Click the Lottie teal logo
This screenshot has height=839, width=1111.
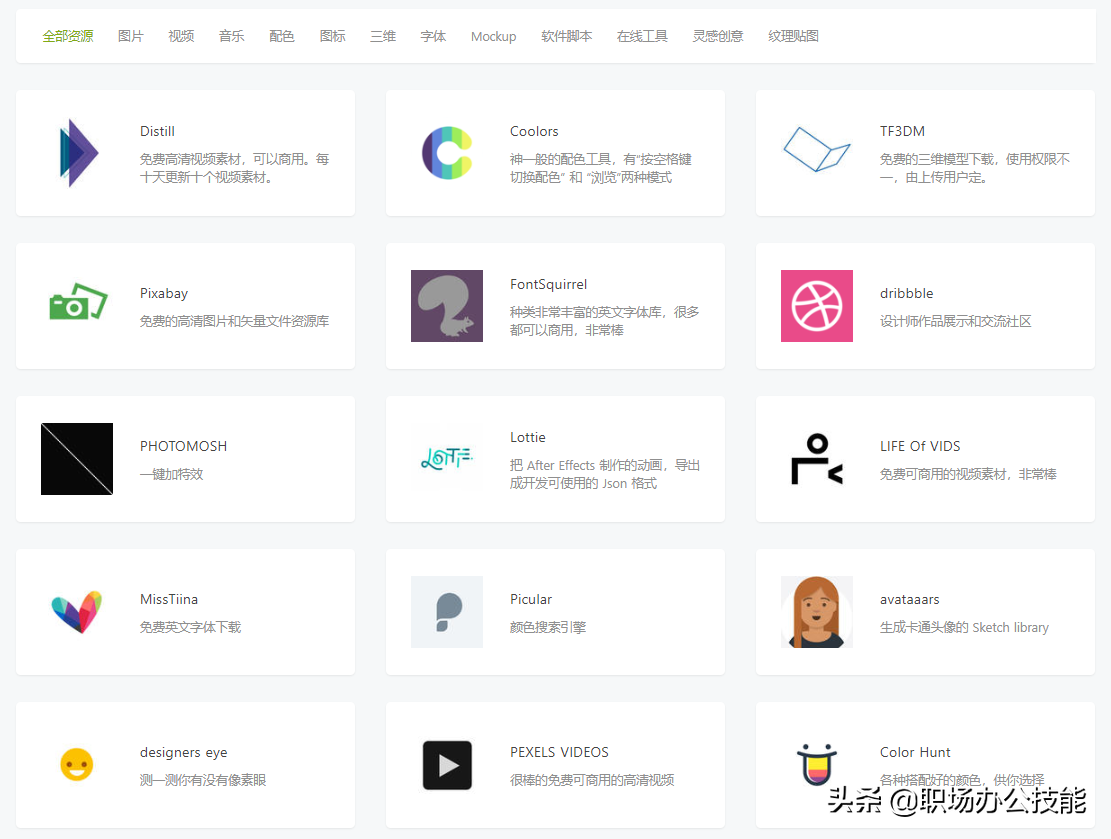click(x=447, y=459)
